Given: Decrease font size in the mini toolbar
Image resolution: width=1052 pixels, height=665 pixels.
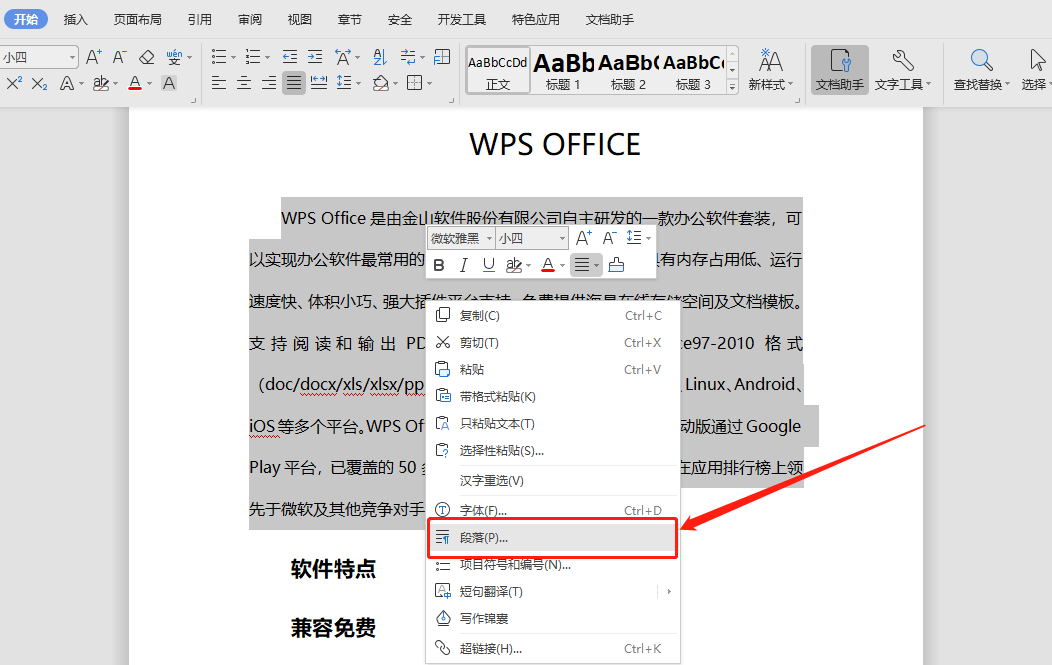Looking at the screenshot, I should [x=609, y=238].
